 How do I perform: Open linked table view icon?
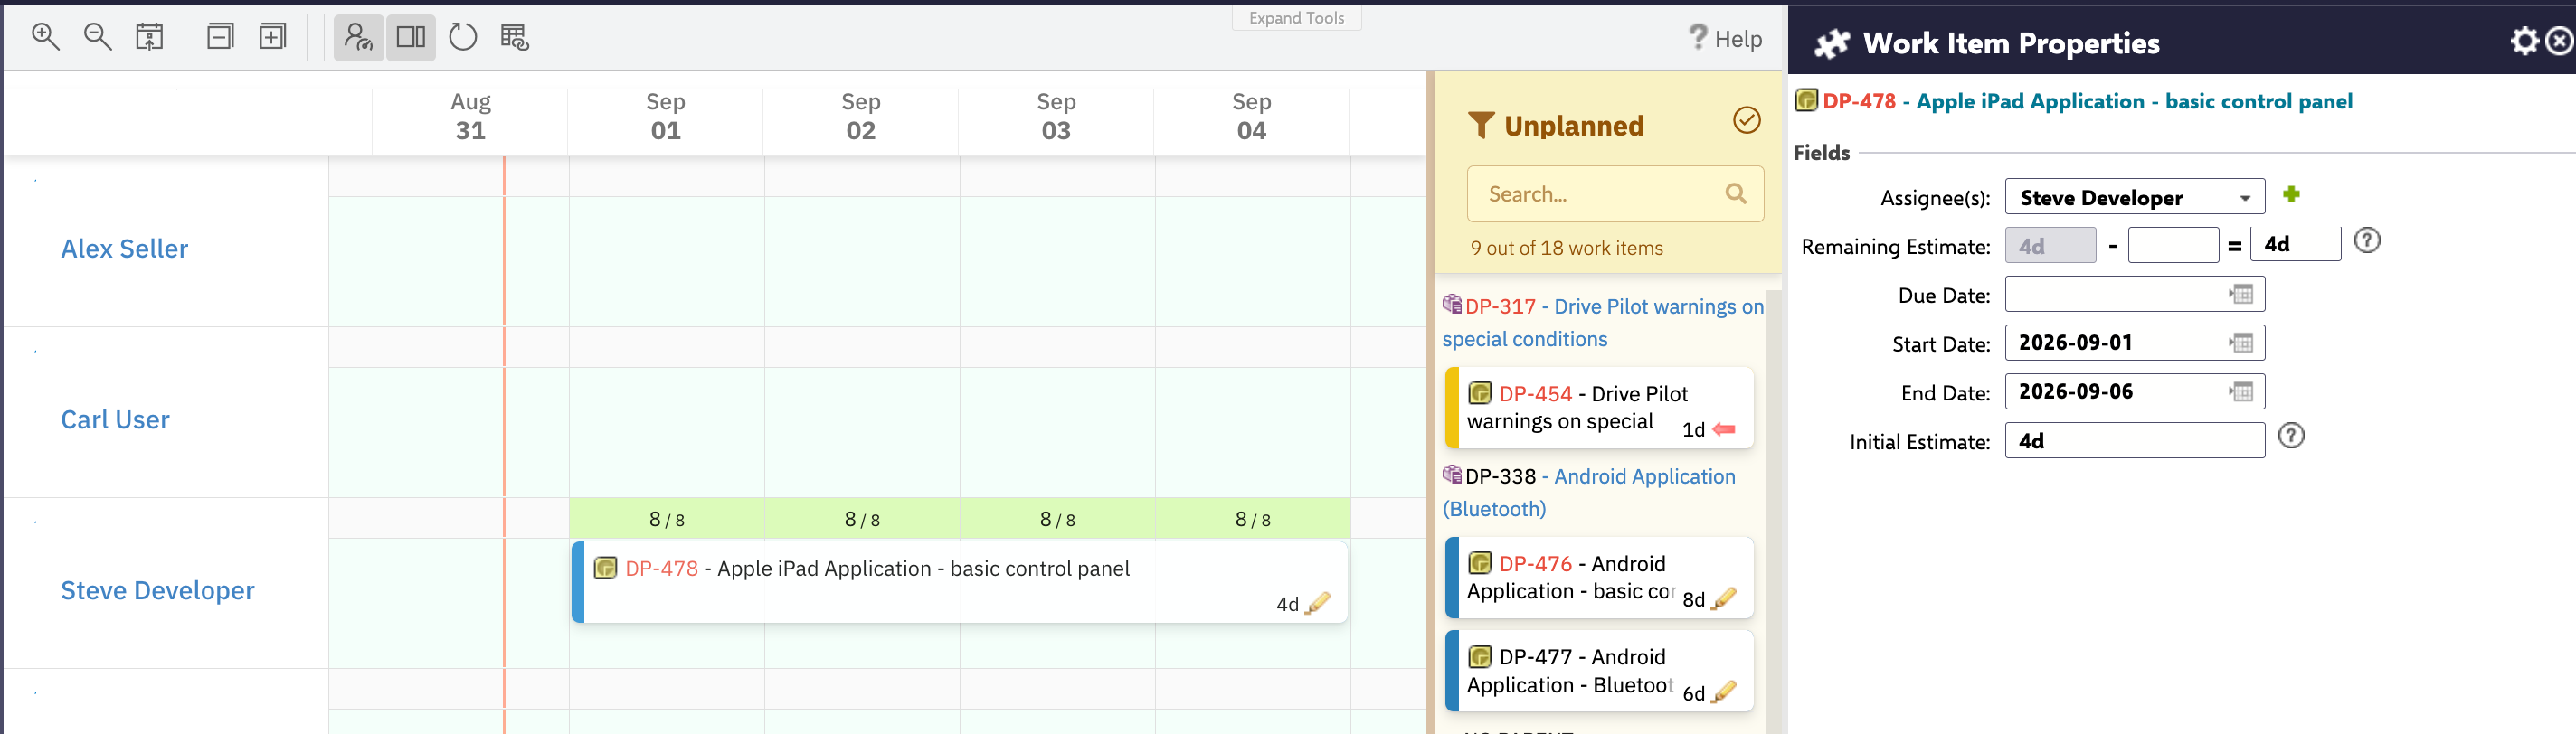pos(515,38)
